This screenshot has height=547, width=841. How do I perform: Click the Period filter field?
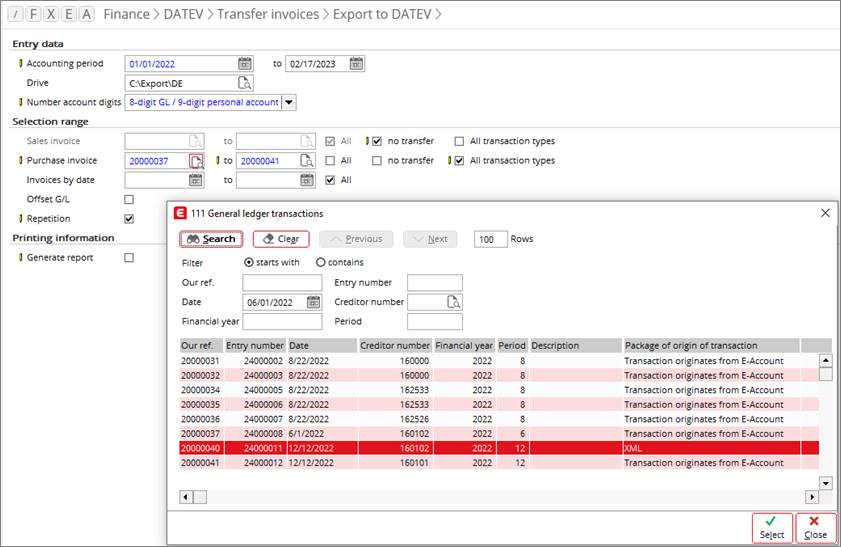pos(434,321)
